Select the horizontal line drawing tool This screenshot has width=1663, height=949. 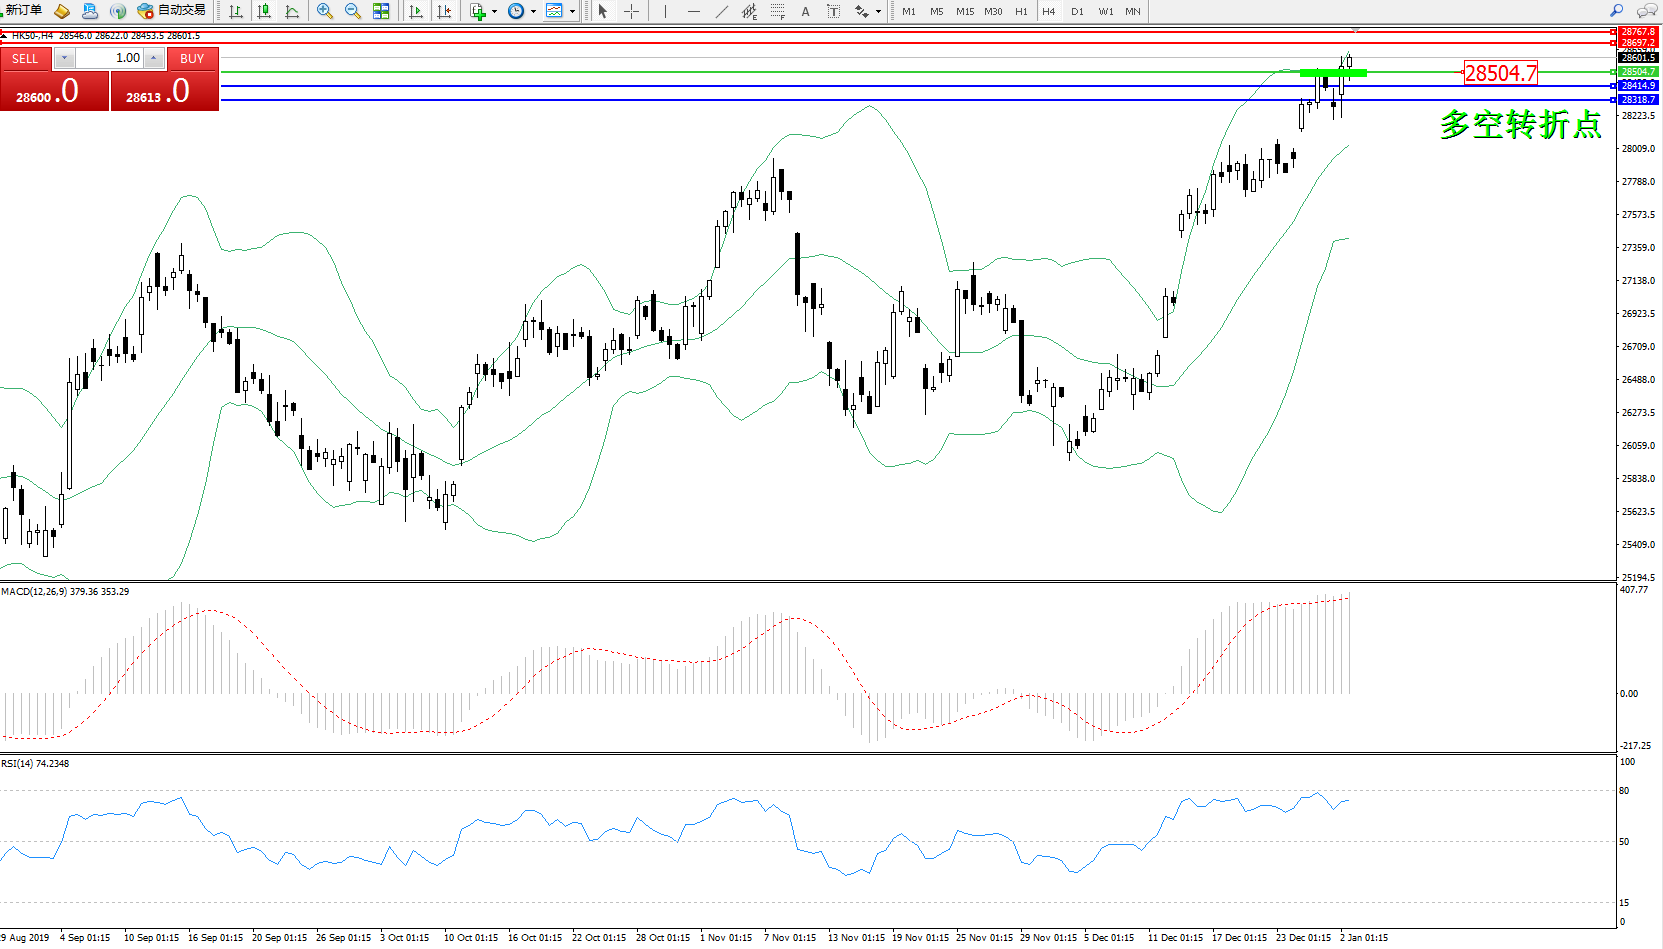click(693, 11)
